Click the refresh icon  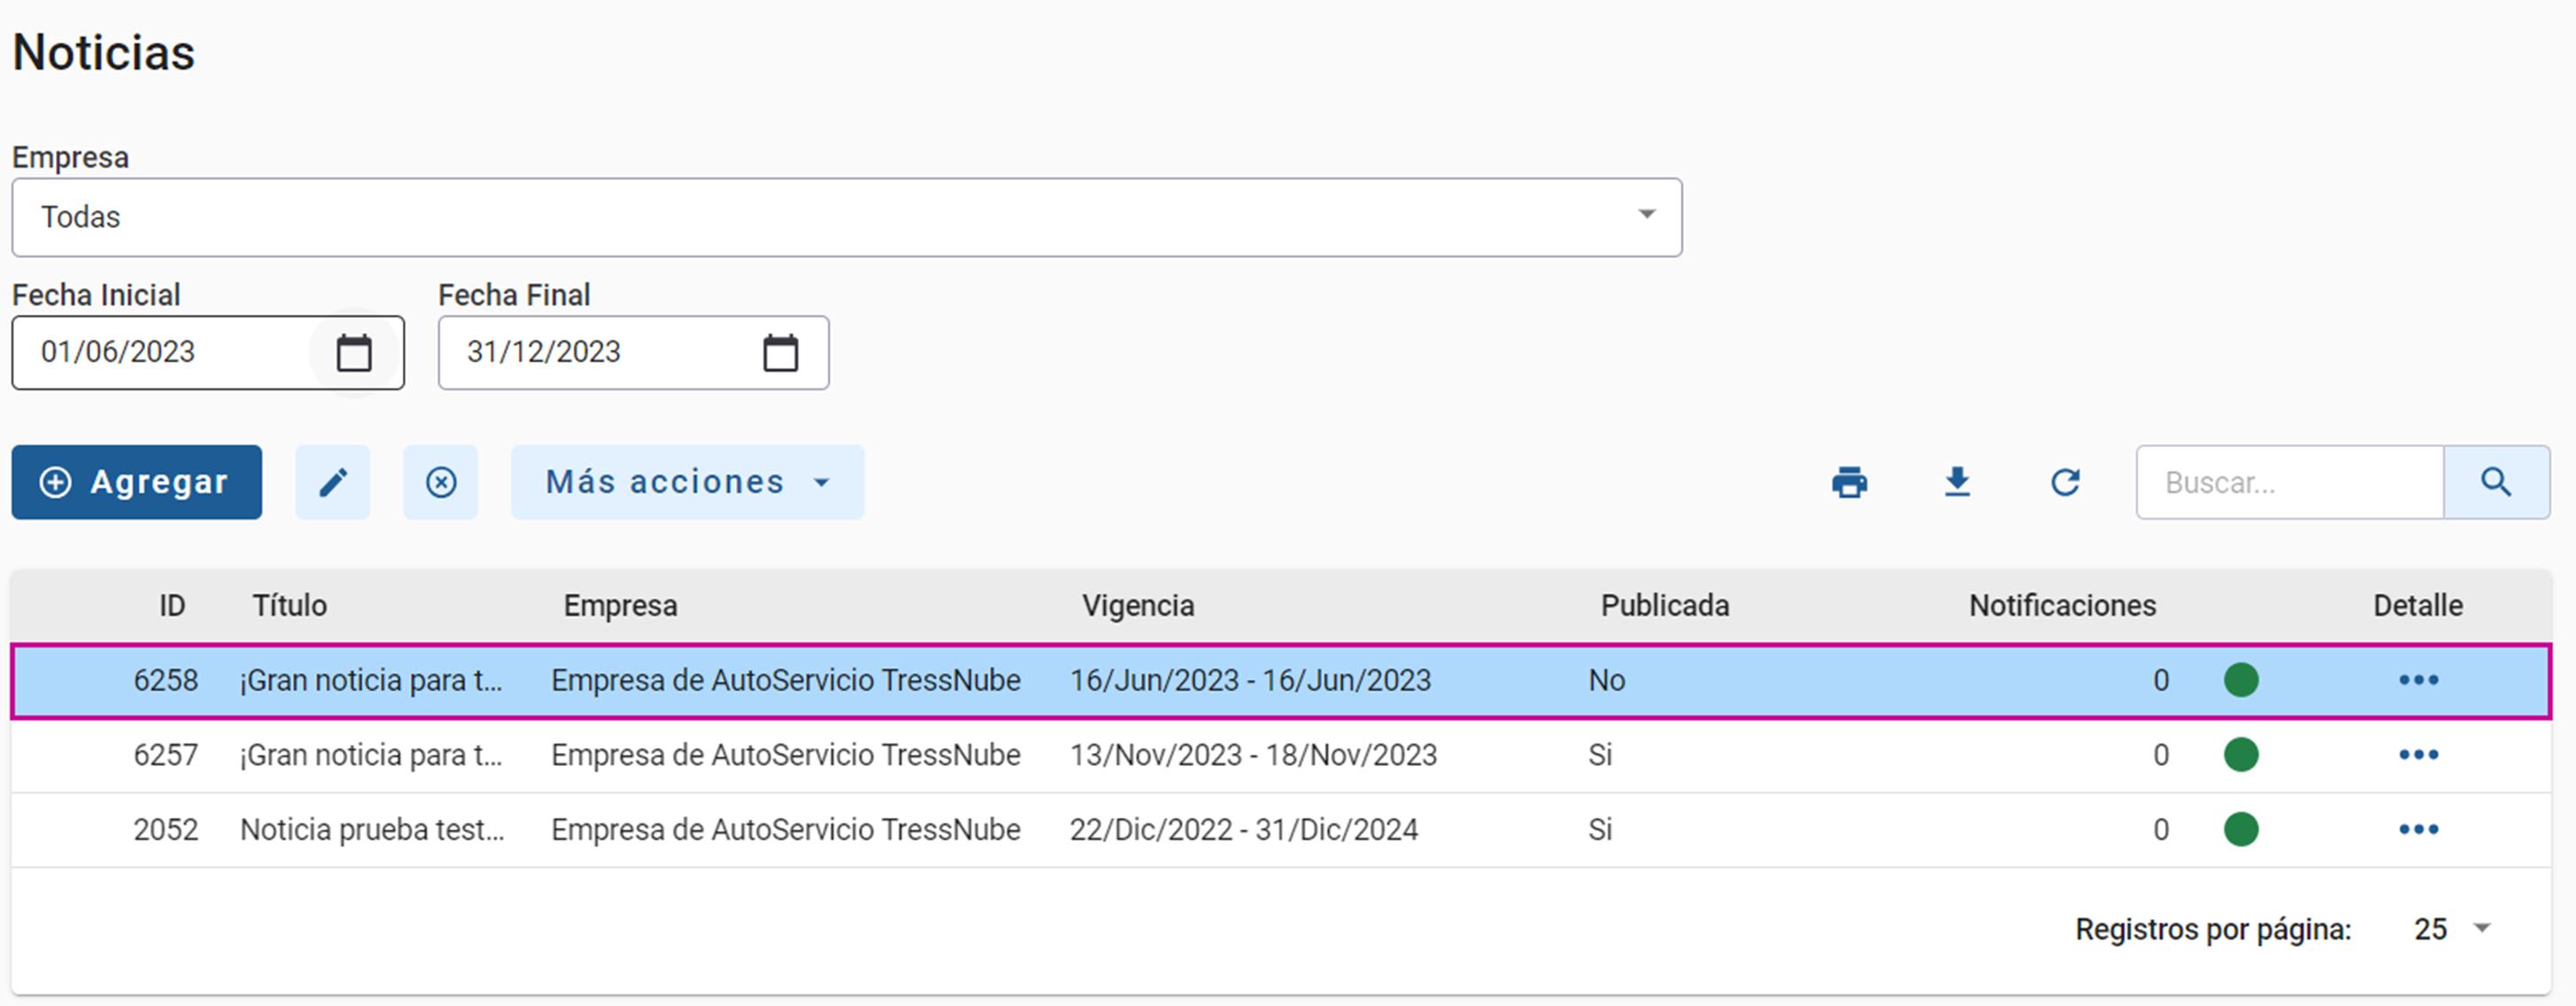(x=2065, y=483)
